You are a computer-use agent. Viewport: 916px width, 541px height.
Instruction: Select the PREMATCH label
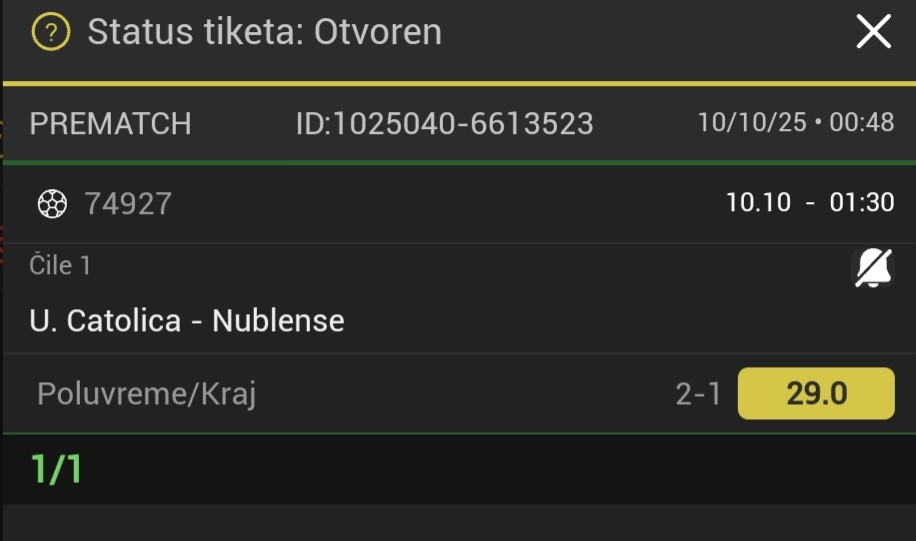pos(110,124)
